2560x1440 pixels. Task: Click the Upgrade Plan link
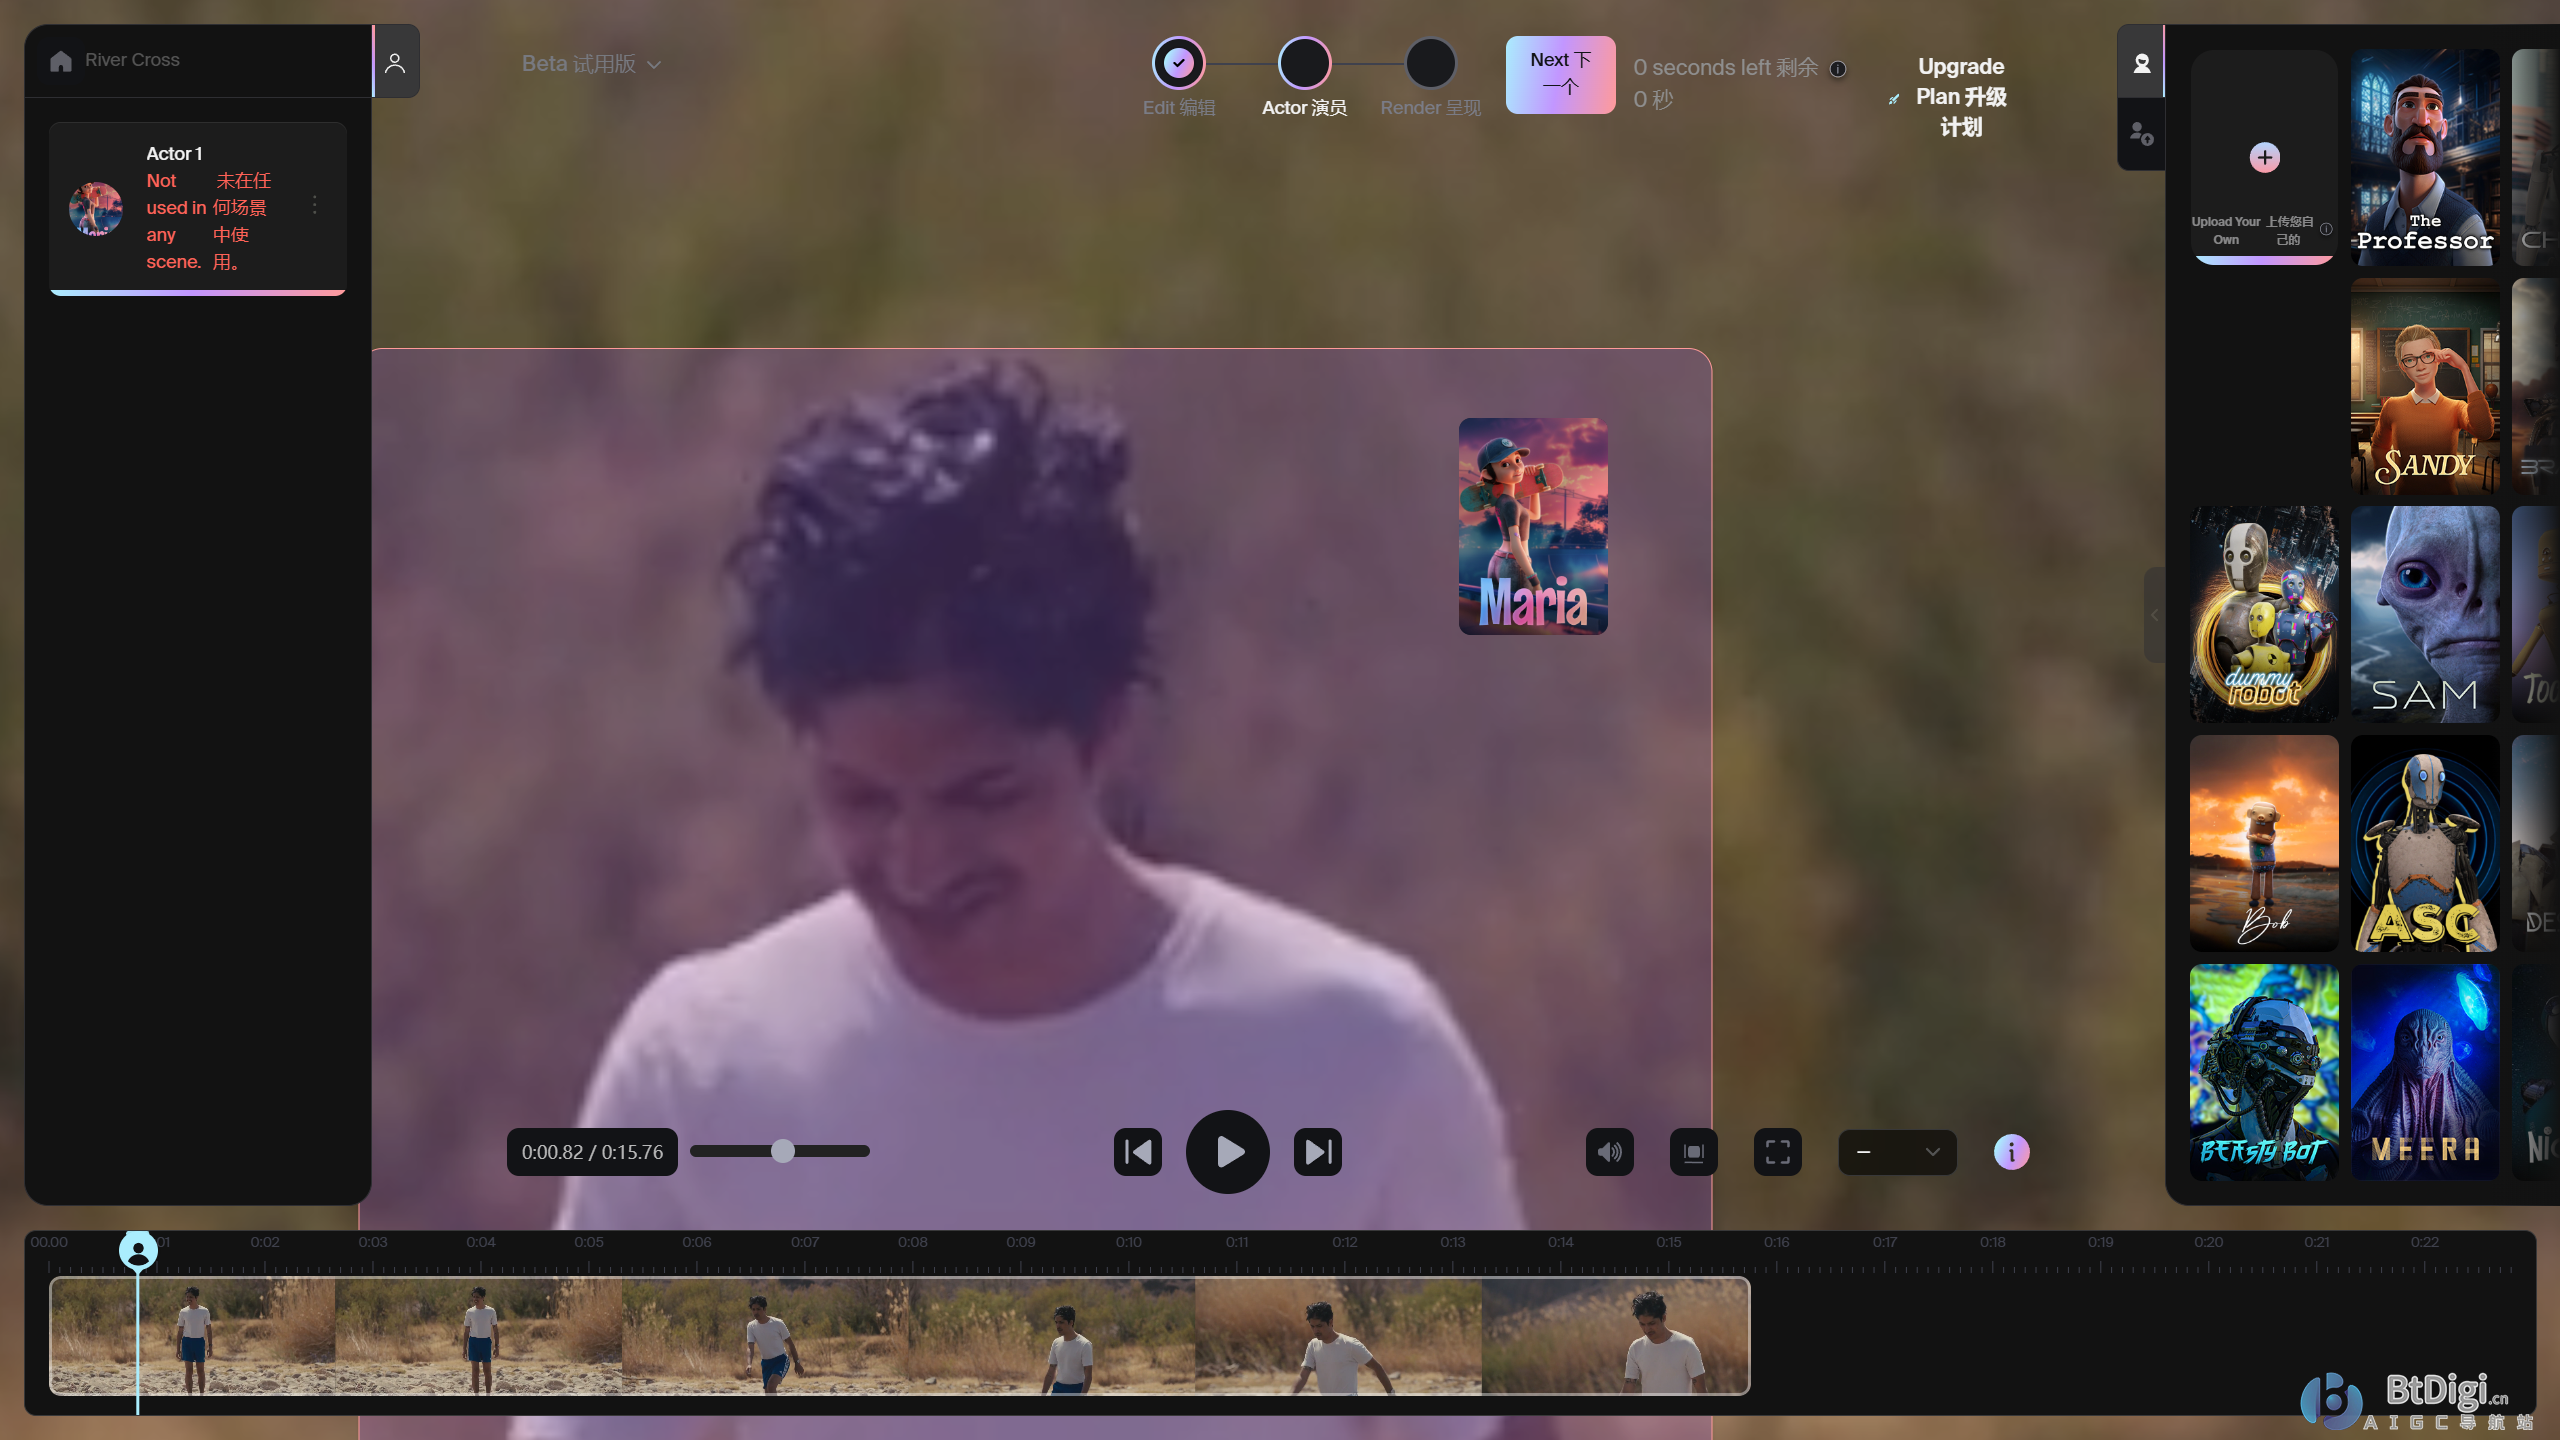tap(1960, 97)
